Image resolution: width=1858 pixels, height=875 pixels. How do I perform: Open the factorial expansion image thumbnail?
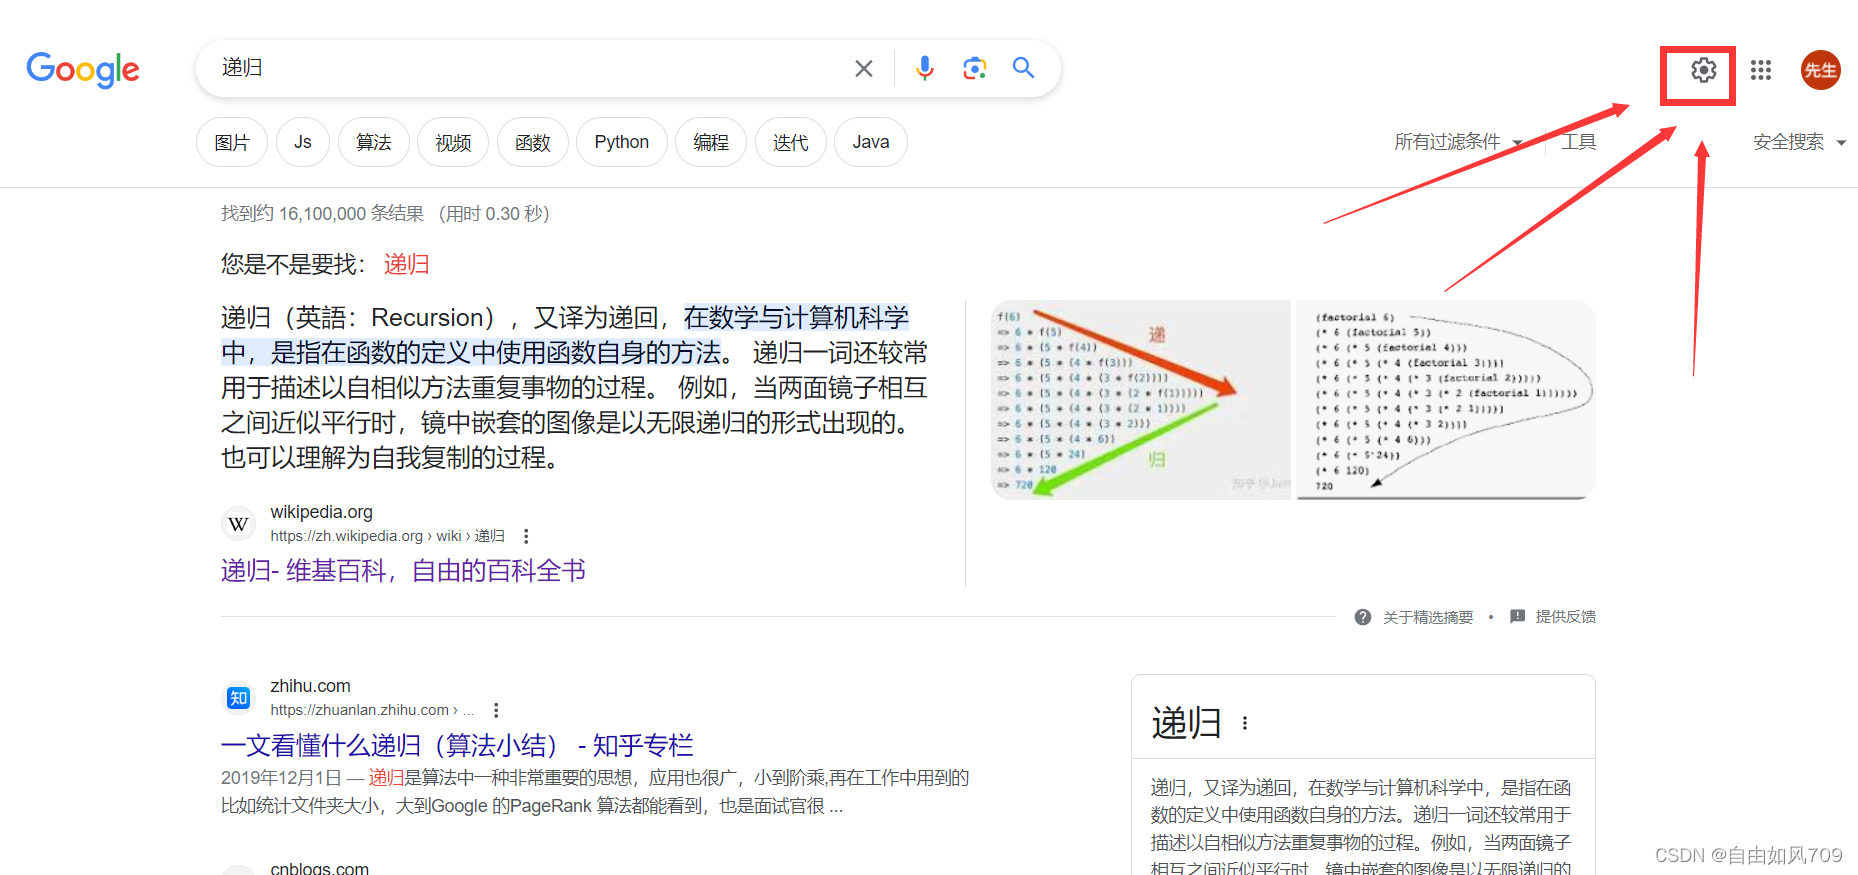tap(1445, 400)
